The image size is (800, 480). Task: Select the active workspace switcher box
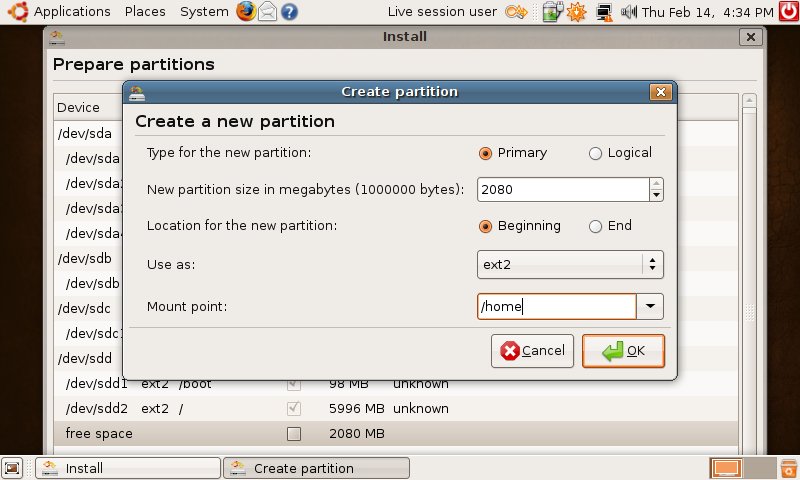[x=727, y=468]
